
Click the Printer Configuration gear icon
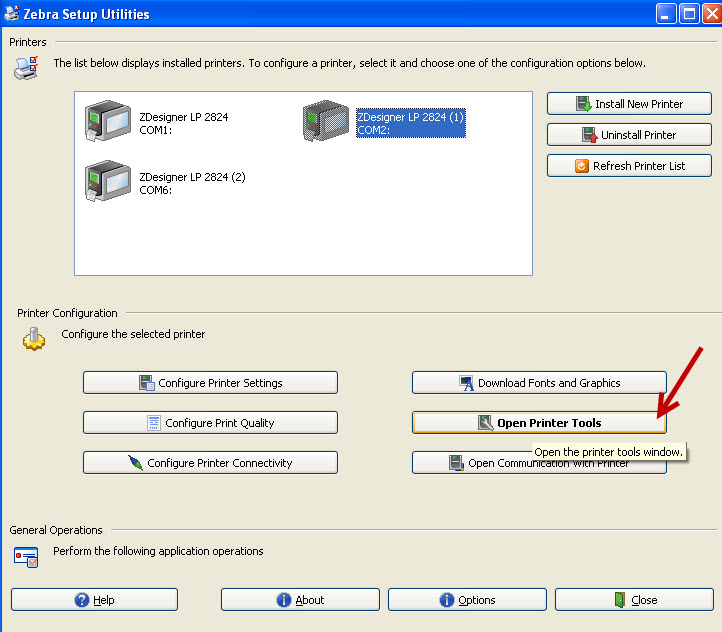(35, 338)
